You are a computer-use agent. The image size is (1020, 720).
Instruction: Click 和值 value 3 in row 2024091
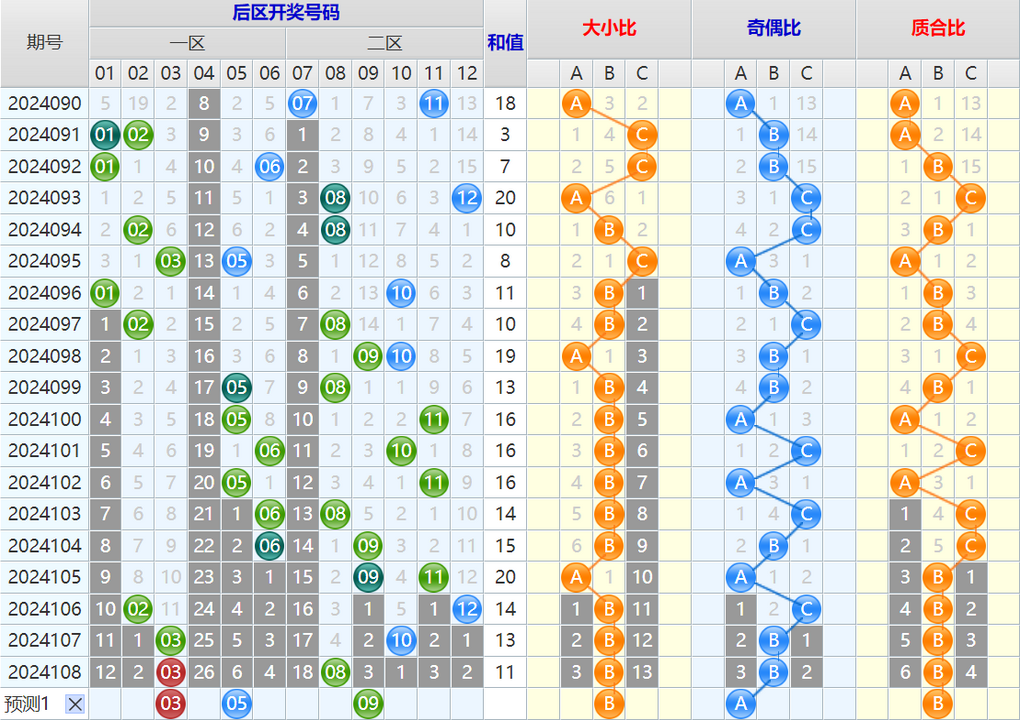coord(505,135)
